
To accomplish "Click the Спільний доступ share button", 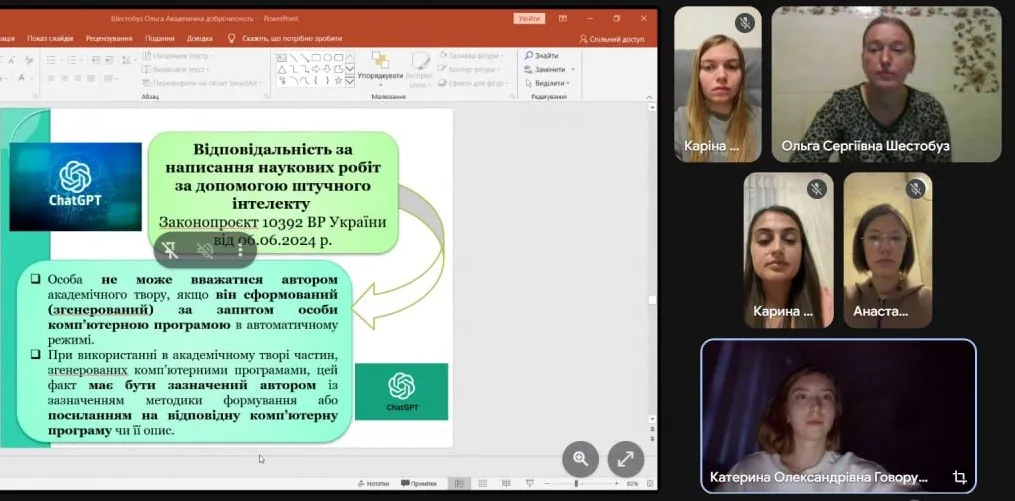I will [612, 38].
